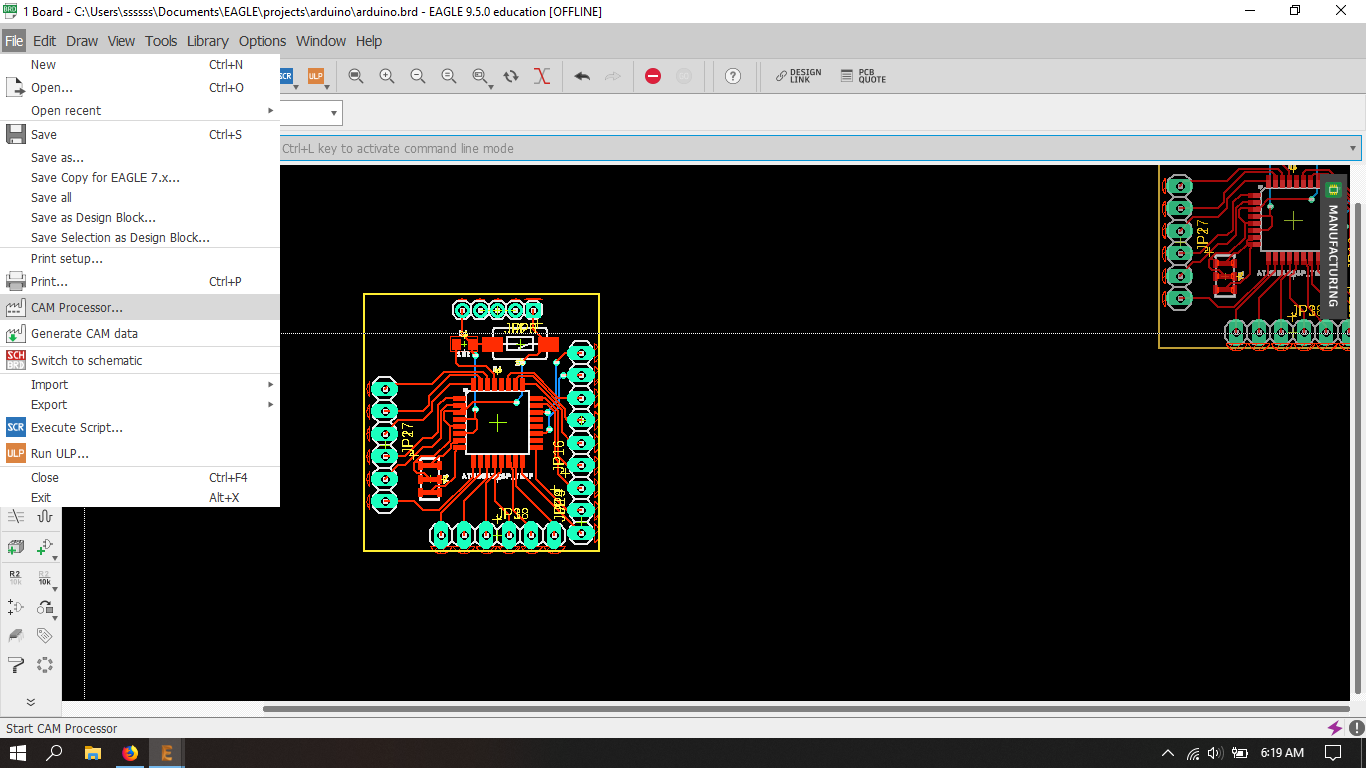
Task: Click the grayed-out redo arrow icon
Action: click(x=613, y=76)
